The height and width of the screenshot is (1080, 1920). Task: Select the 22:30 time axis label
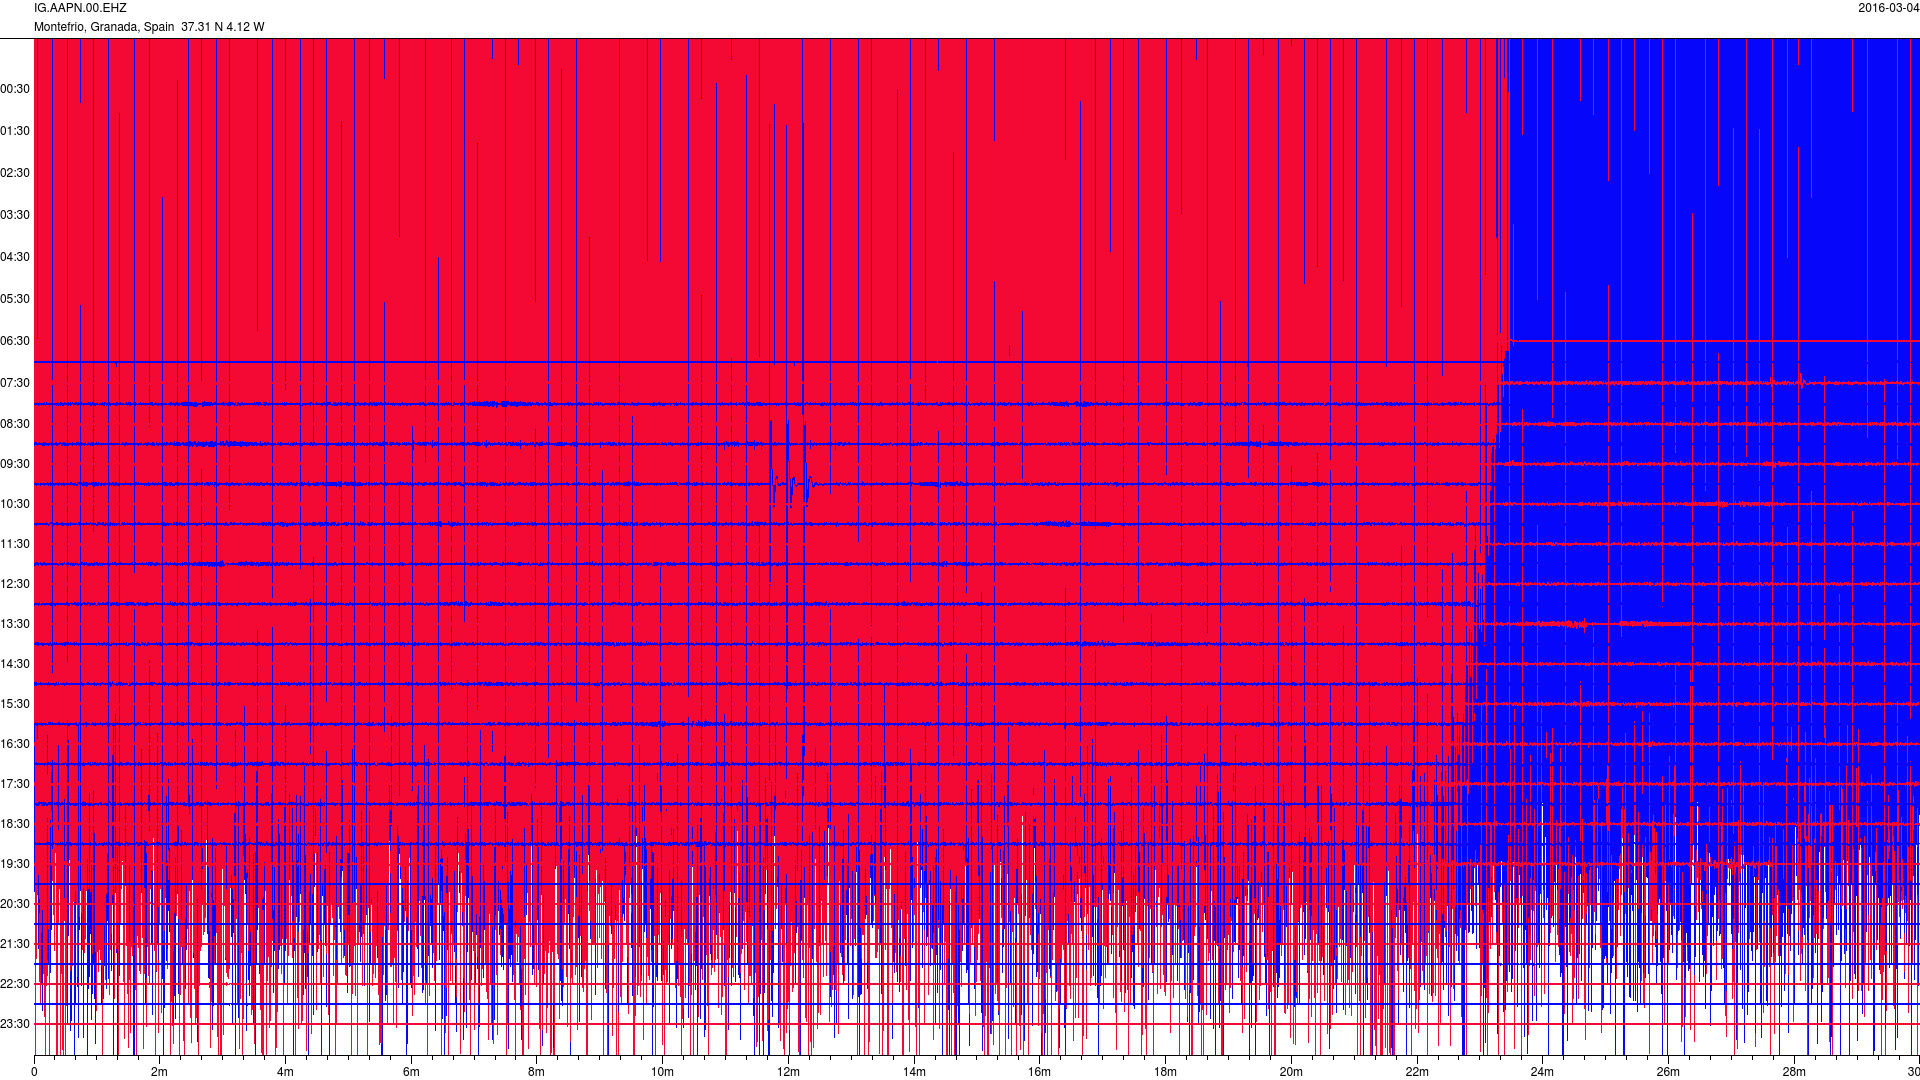(x=15, y=984)
